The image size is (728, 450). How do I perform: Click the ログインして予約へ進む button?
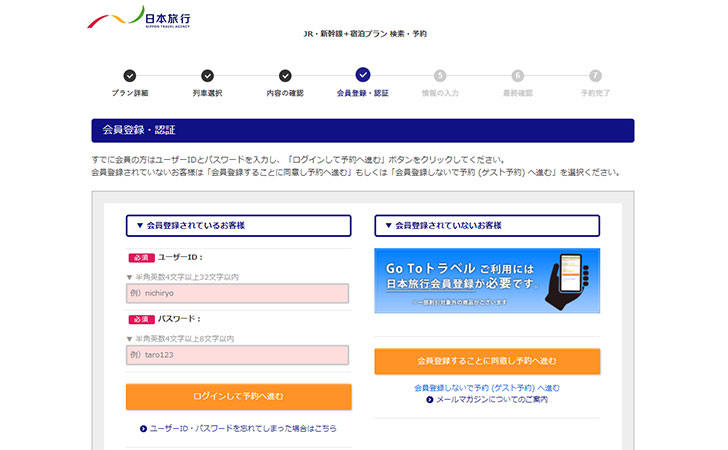(x=239, y=397)
